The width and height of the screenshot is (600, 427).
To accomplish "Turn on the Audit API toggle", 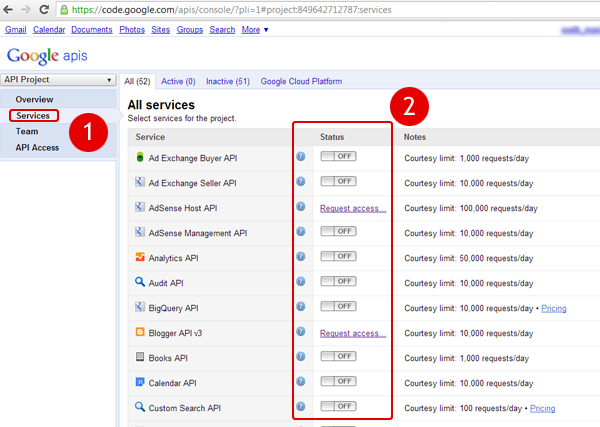I will tap(338, 282).
